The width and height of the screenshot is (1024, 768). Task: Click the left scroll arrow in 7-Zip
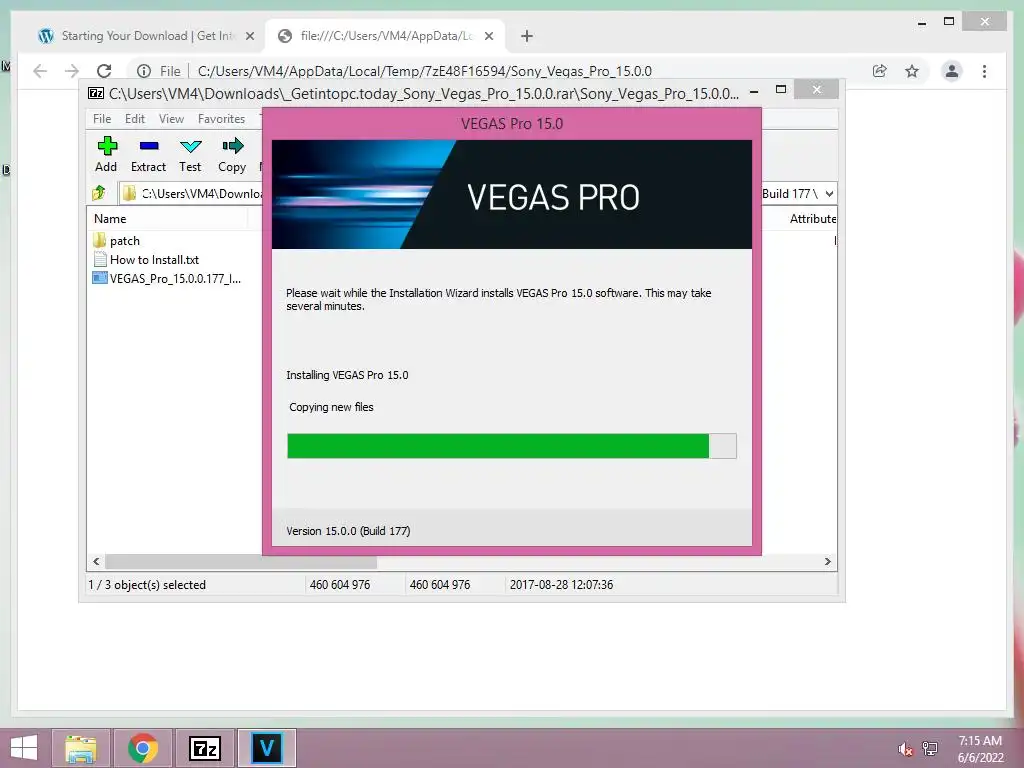point(97,562)
